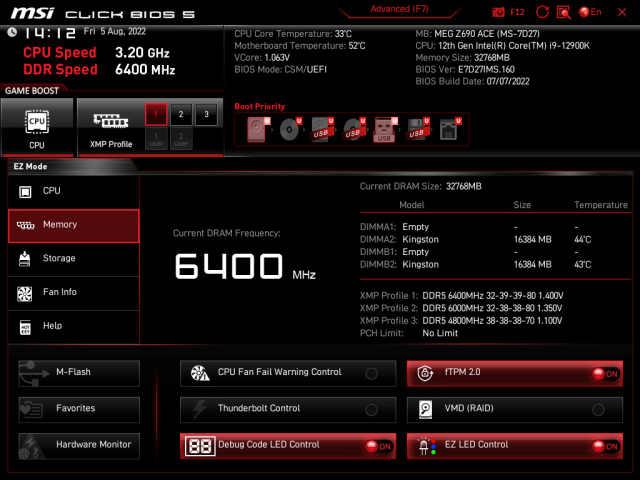Click the circular reset/refresh icon in the top bar
The height and width of the screenshot is (480, 640).
coord(542,12)
